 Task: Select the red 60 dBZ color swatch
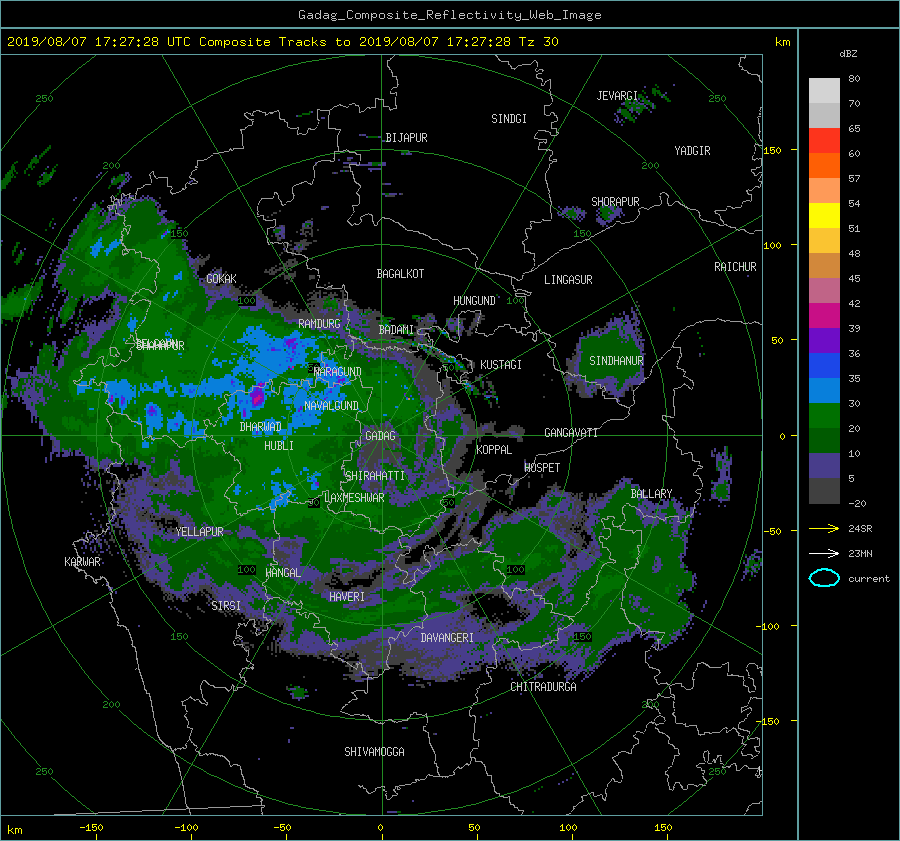[824, 141]
